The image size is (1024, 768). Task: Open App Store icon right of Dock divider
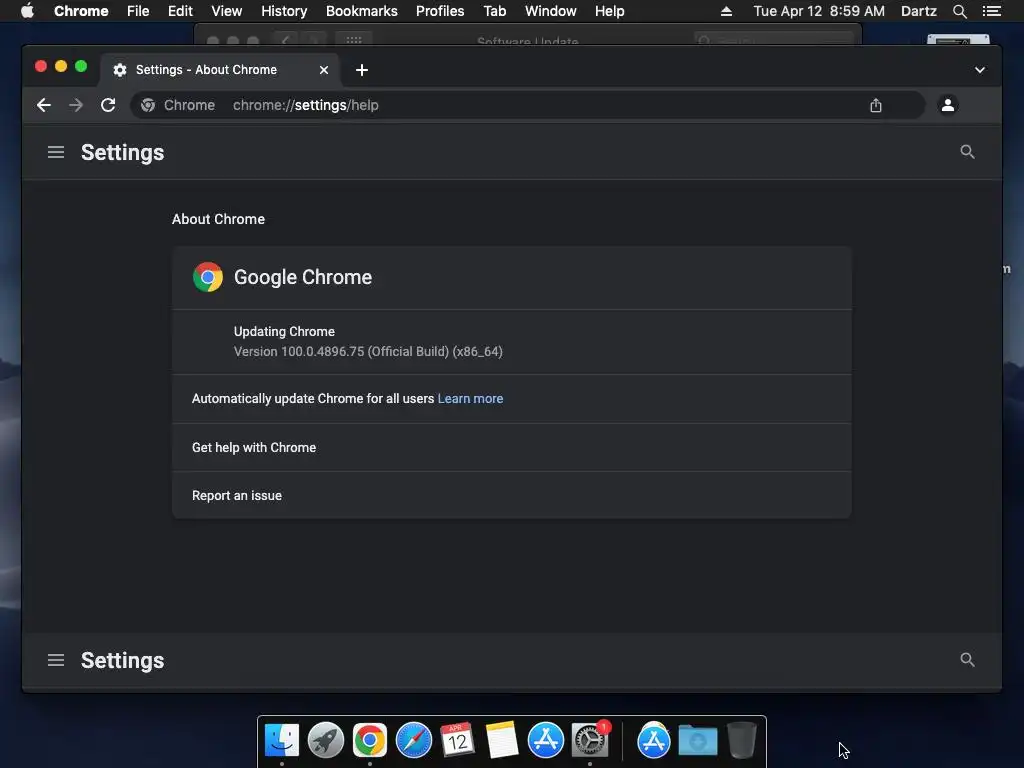point(654,741)
